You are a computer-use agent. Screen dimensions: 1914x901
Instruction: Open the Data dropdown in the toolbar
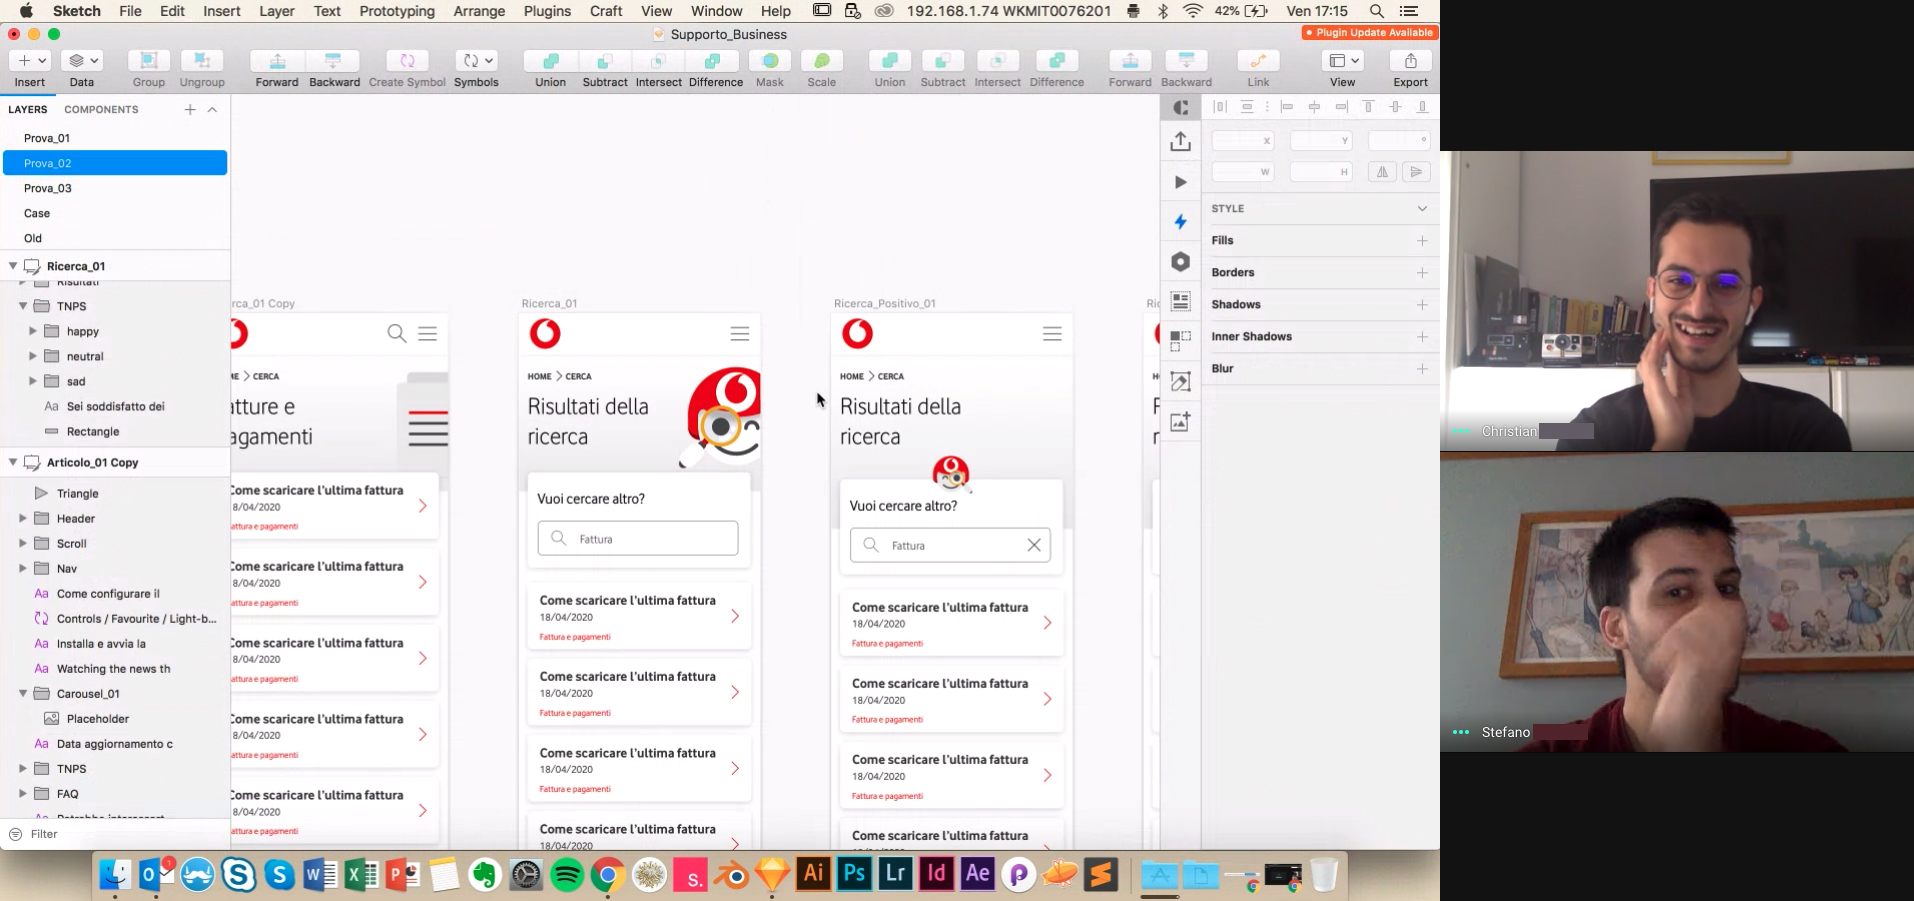pyautogui.click(x=82, y=61)
